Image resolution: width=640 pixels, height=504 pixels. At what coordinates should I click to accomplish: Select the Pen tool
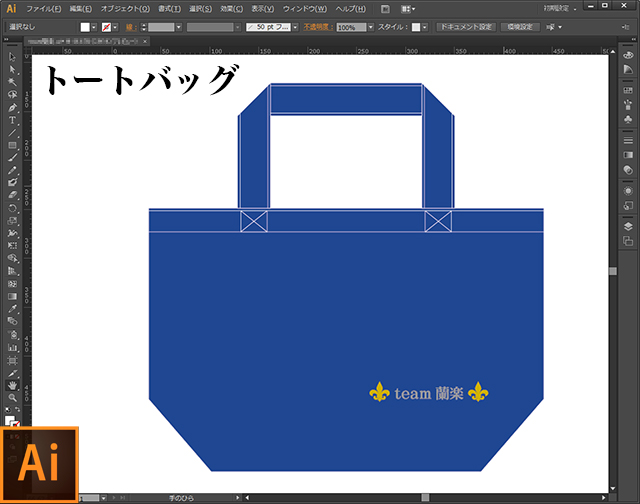(12, 108)
